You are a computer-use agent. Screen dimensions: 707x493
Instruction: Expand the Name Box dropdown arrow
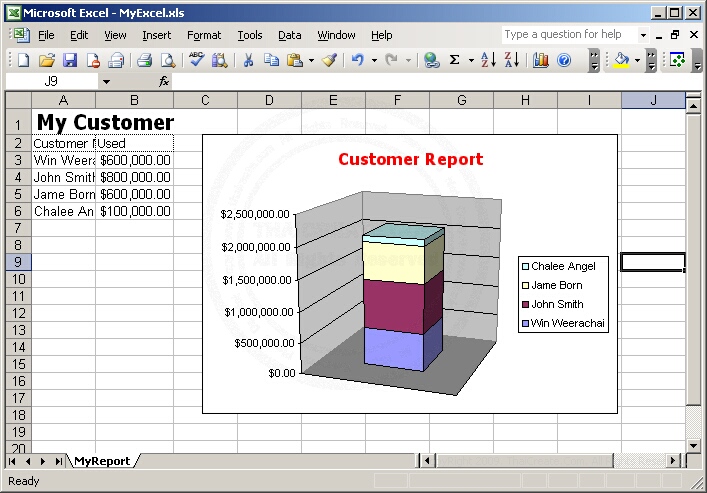[x=106, y=82]
